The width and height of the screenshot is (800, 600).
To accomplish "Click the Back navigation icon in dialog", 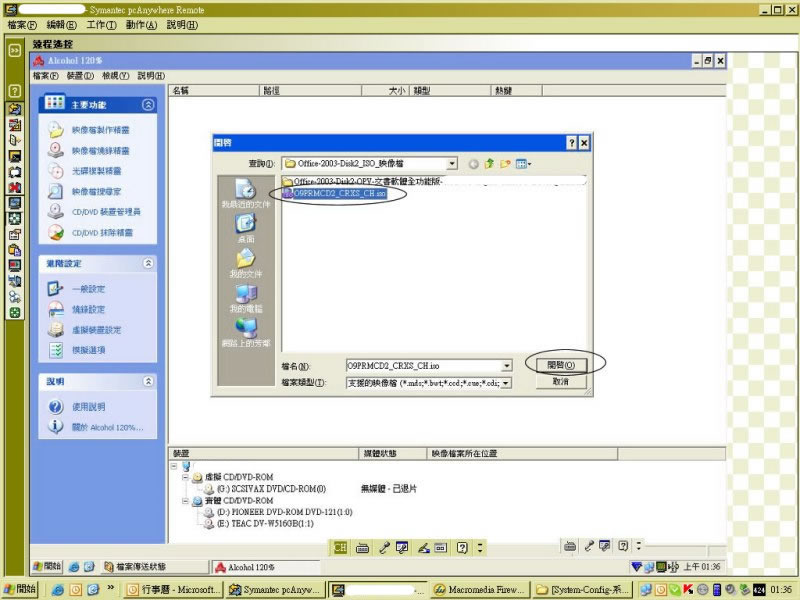I will (x=473, y=163).
